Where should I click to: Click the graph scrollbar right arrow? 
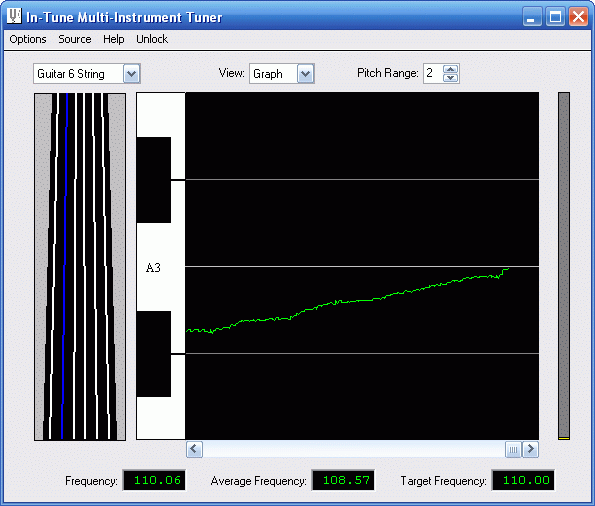coord(530,449)
